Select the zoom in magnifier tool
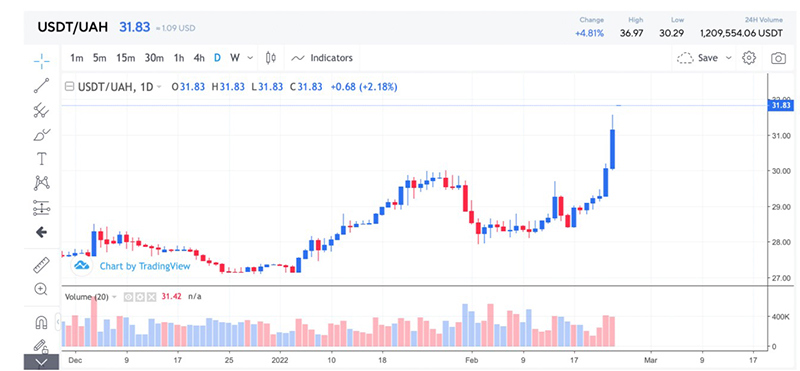This screenshot has height=371, width=800. (x=41, y=289)
